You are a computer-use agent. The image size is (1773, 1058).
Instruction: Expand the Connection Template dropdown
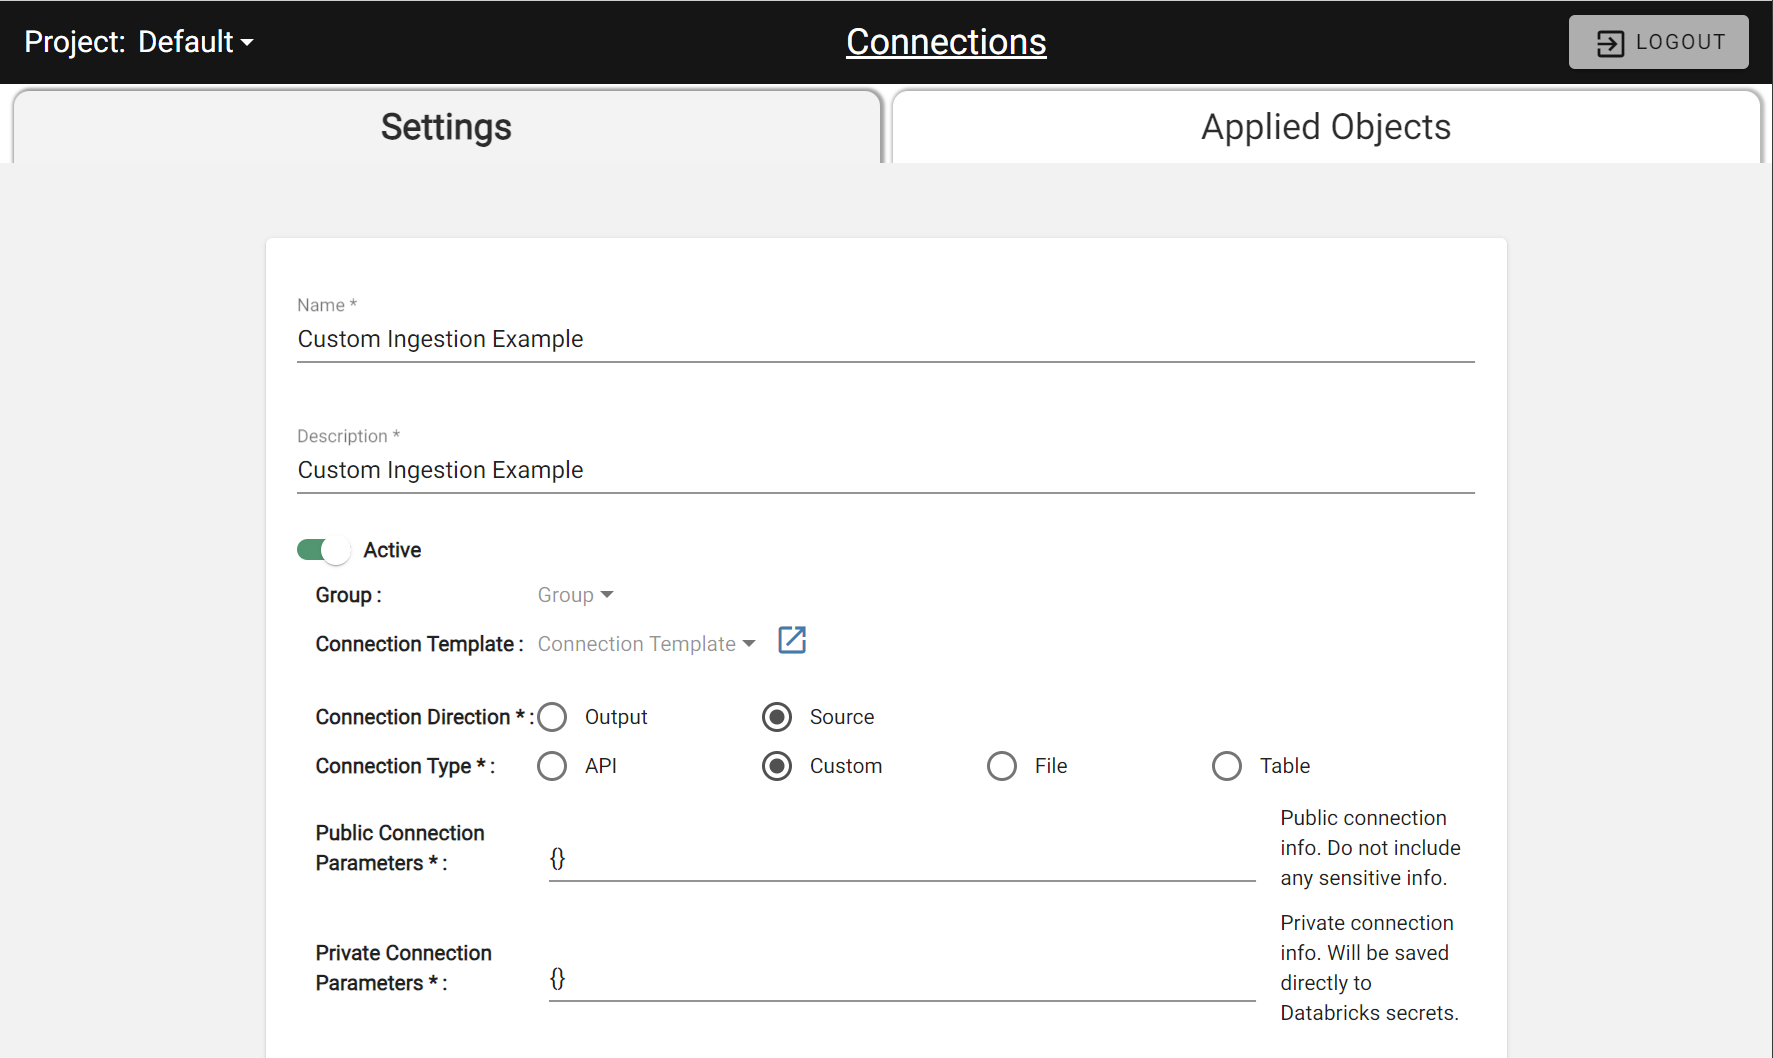pos(646,644)
